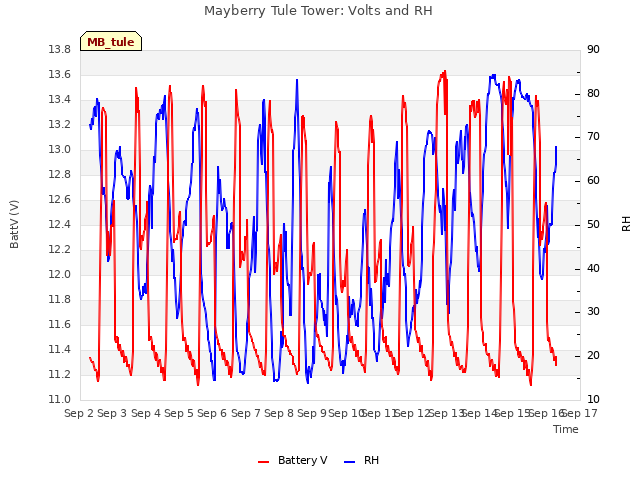This screenshot has width=640, height=480.
Task: Click the 80 RH tick label
Action: coord(593,93)
